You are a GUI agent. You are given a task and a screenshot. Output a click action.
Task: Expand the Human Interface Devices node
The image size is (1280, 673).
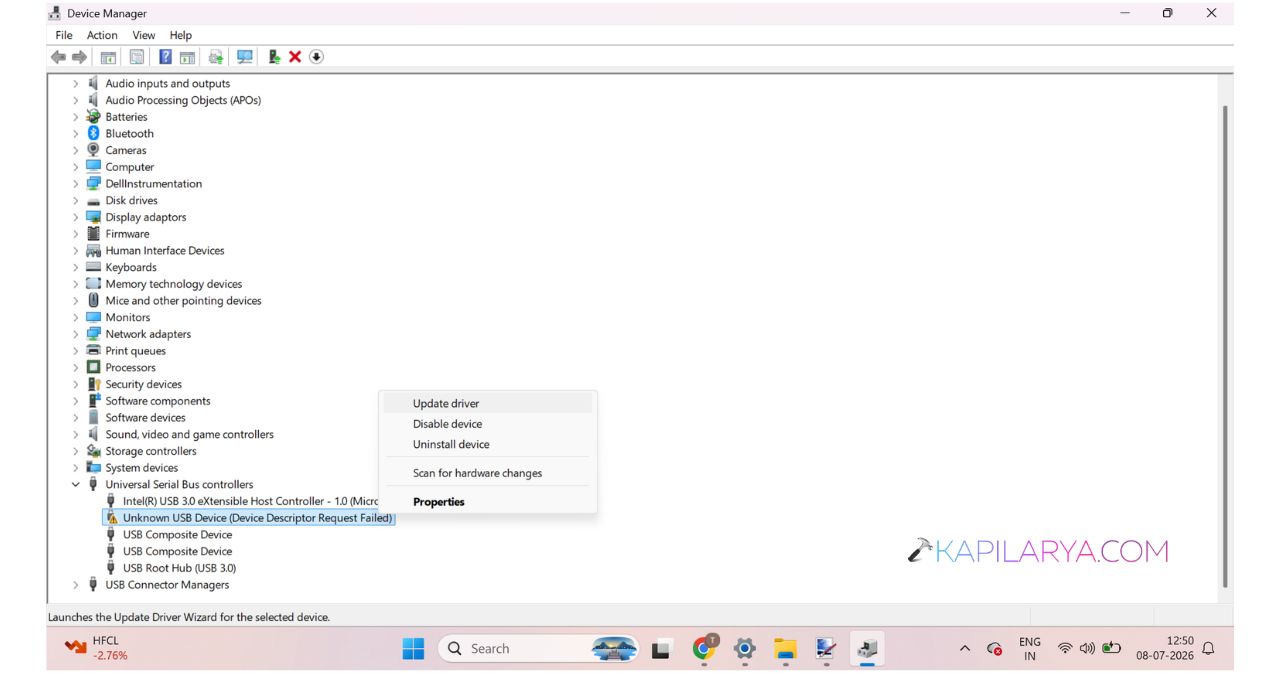click(75, 250)
